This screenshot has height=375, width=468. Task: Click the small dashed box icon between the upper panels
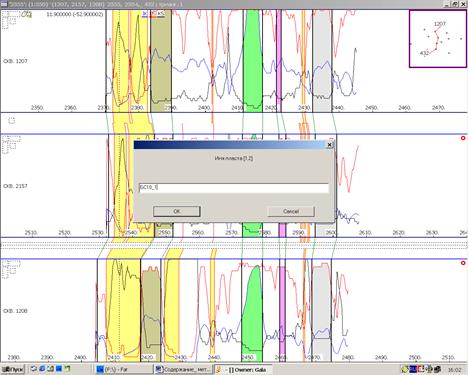pyautogui.click(x=12, y=120)
